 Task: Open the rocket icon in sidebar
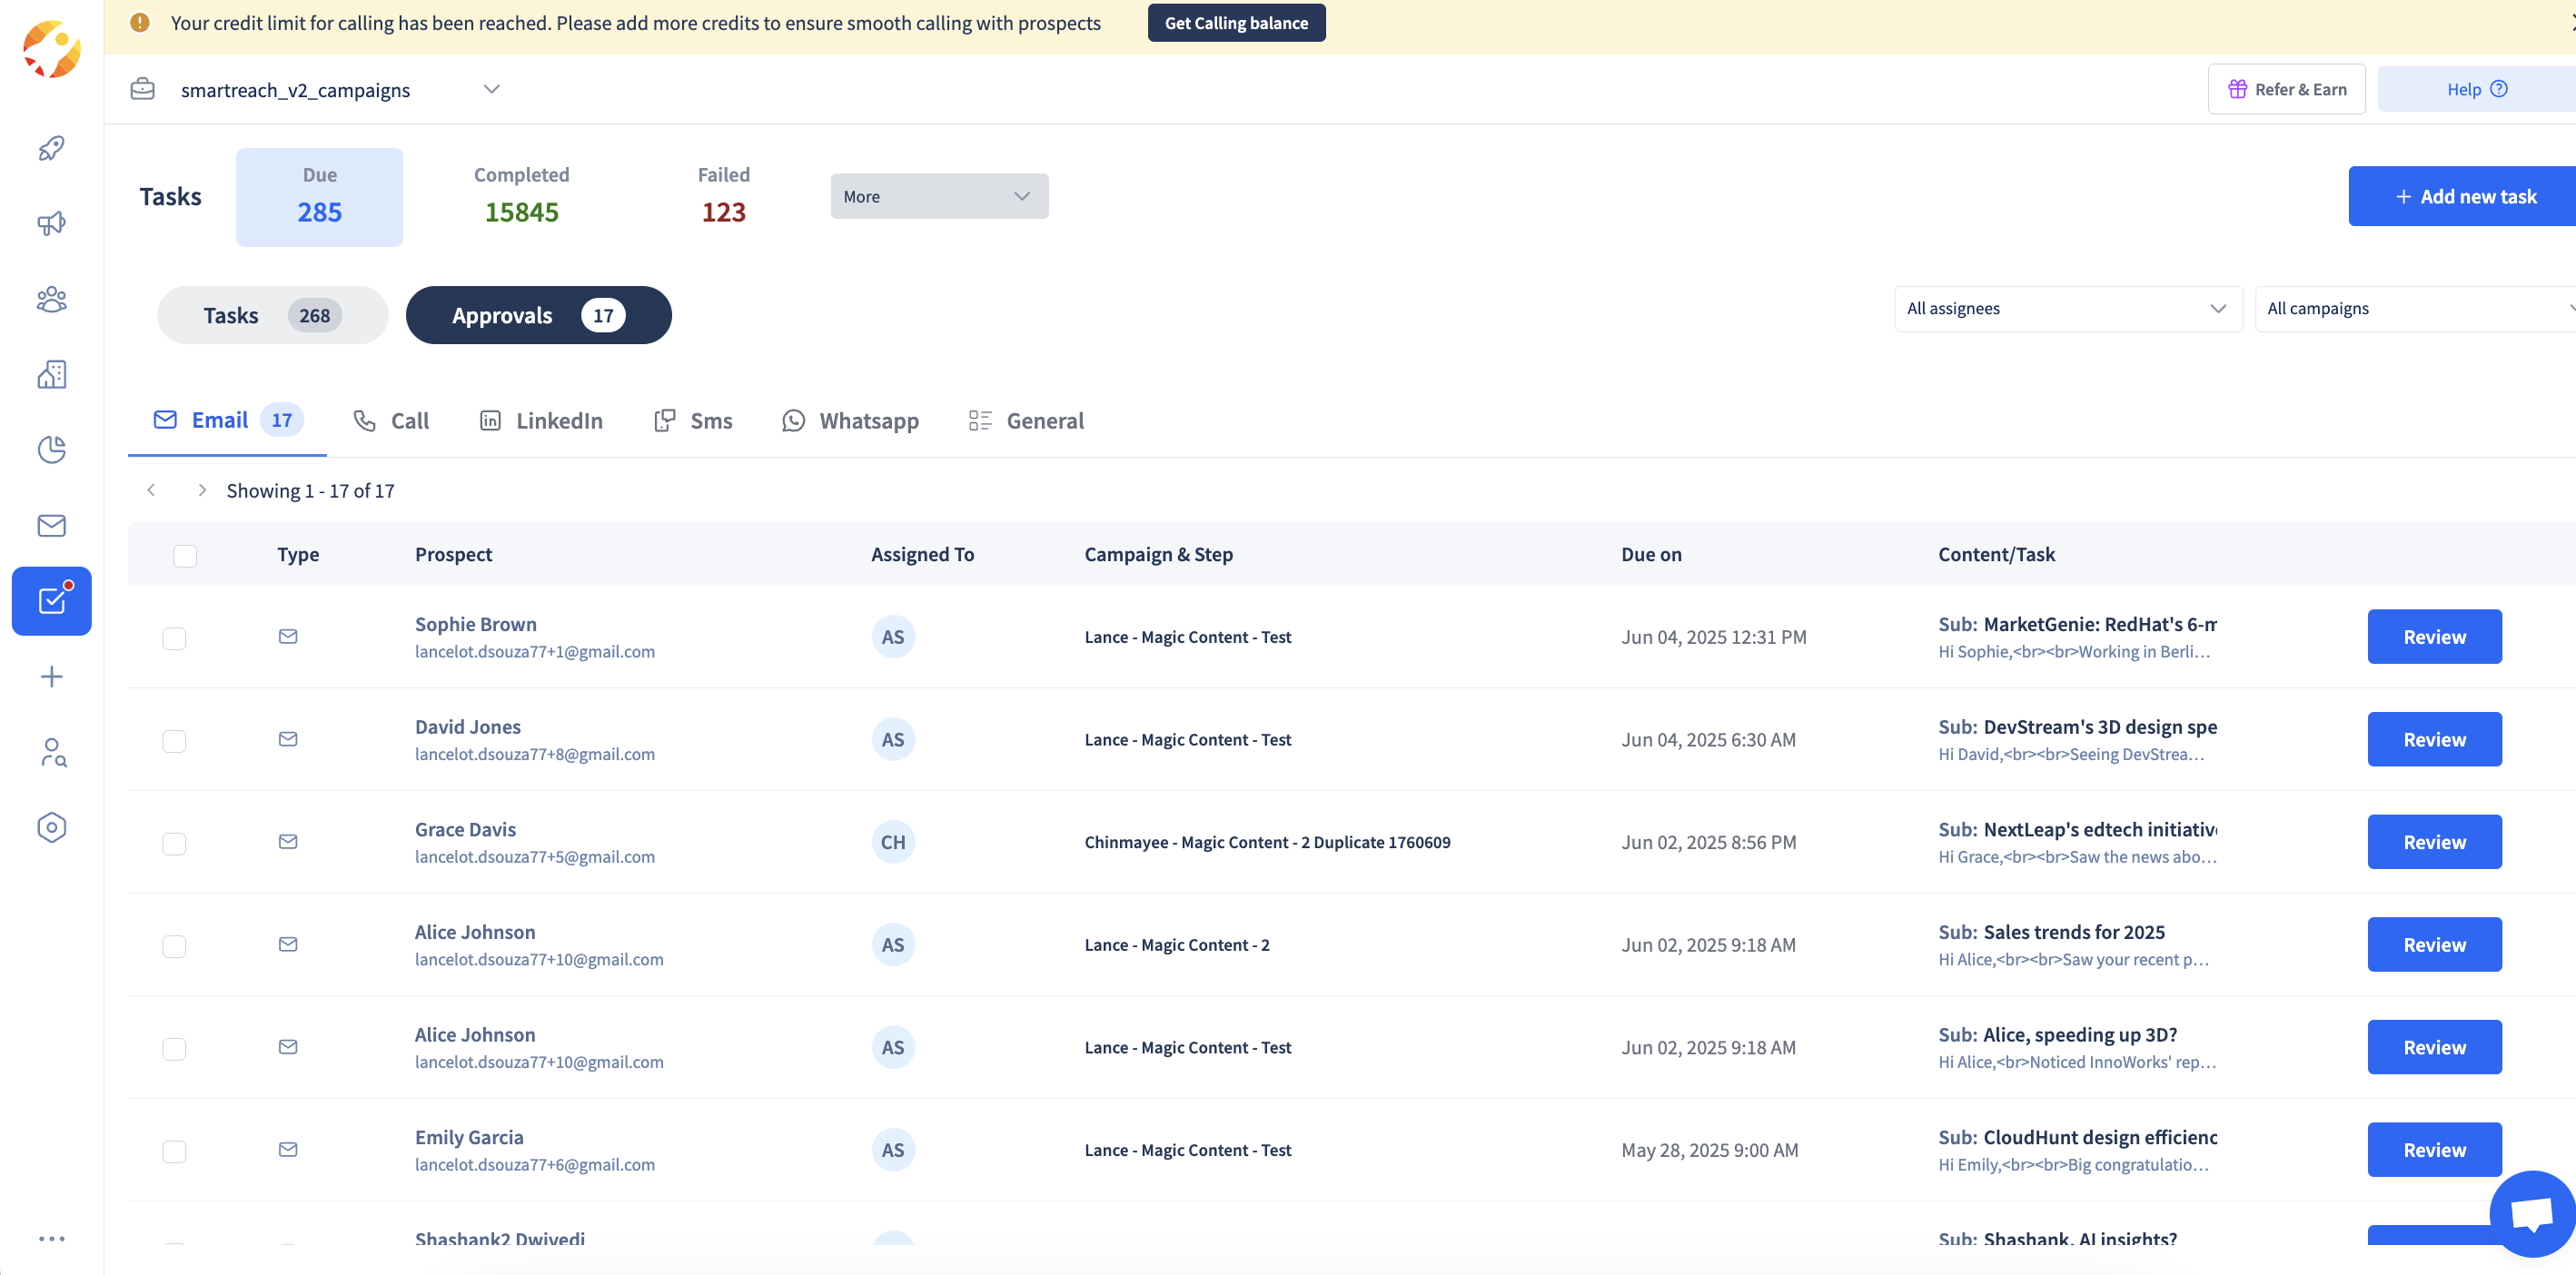(x=51, y=148)
